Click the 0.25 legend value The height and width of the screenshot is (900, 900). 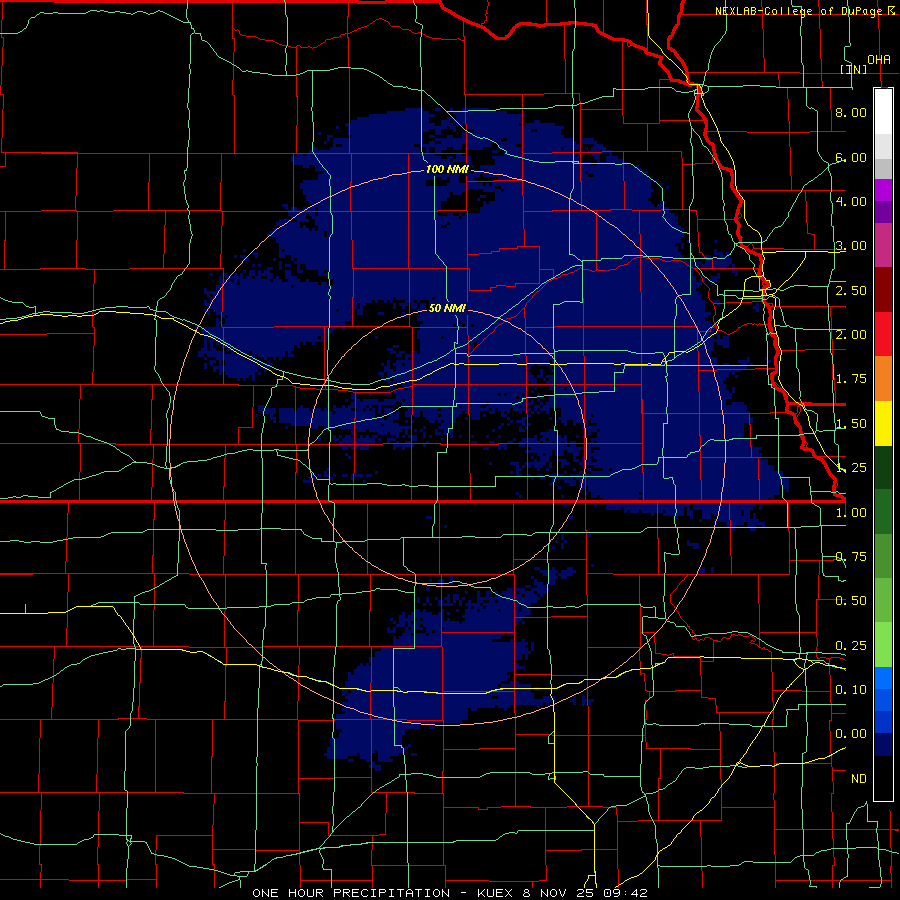click(851, 646)
